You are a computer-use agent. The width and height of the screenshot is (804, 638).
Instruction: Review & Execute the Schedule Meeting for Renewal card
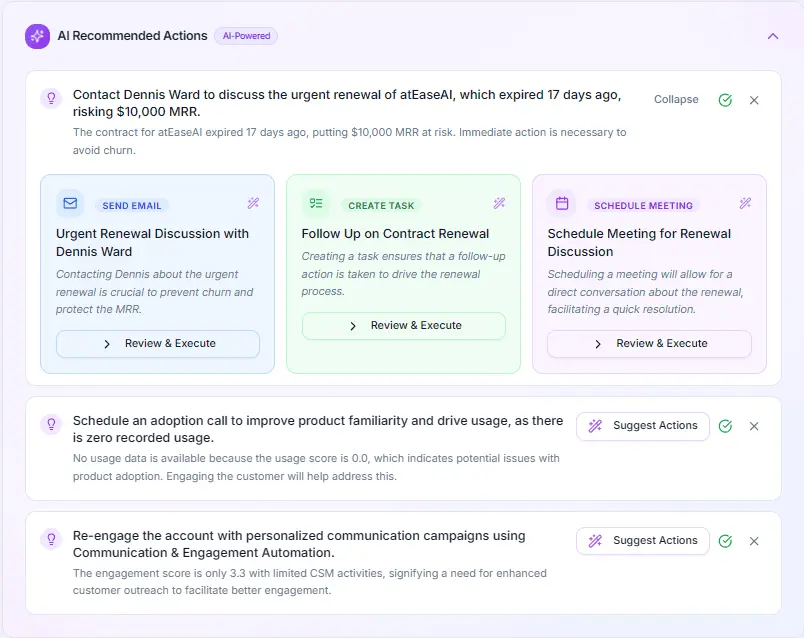tap(650, 344)
